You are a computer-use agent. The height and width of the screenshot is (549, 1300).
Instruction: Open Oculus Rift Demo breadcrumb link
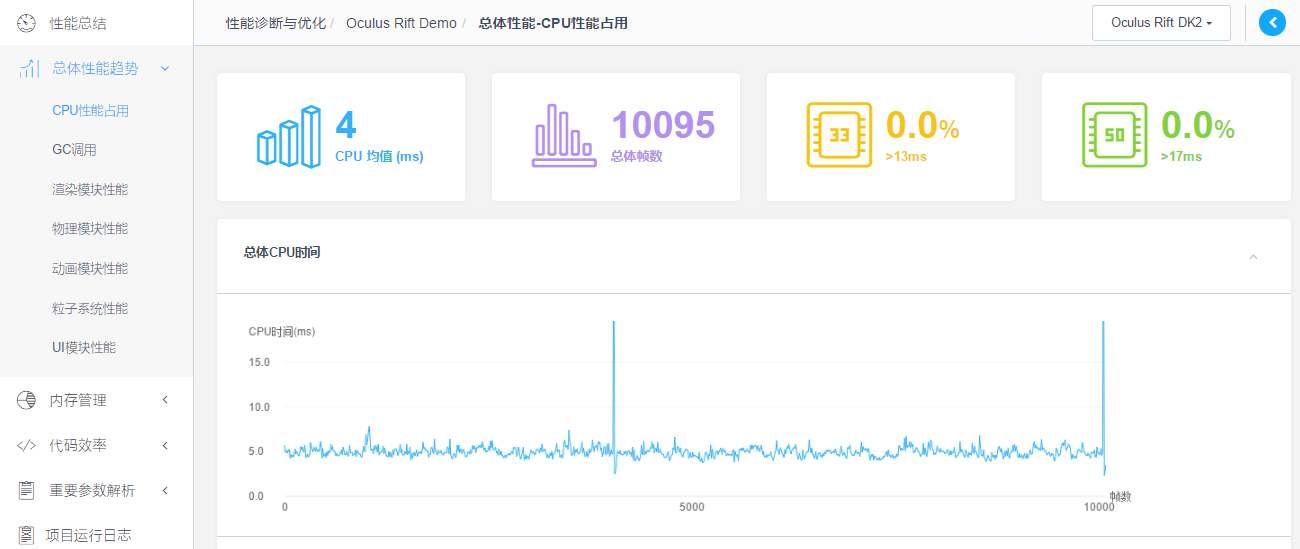tap(401, 23)
